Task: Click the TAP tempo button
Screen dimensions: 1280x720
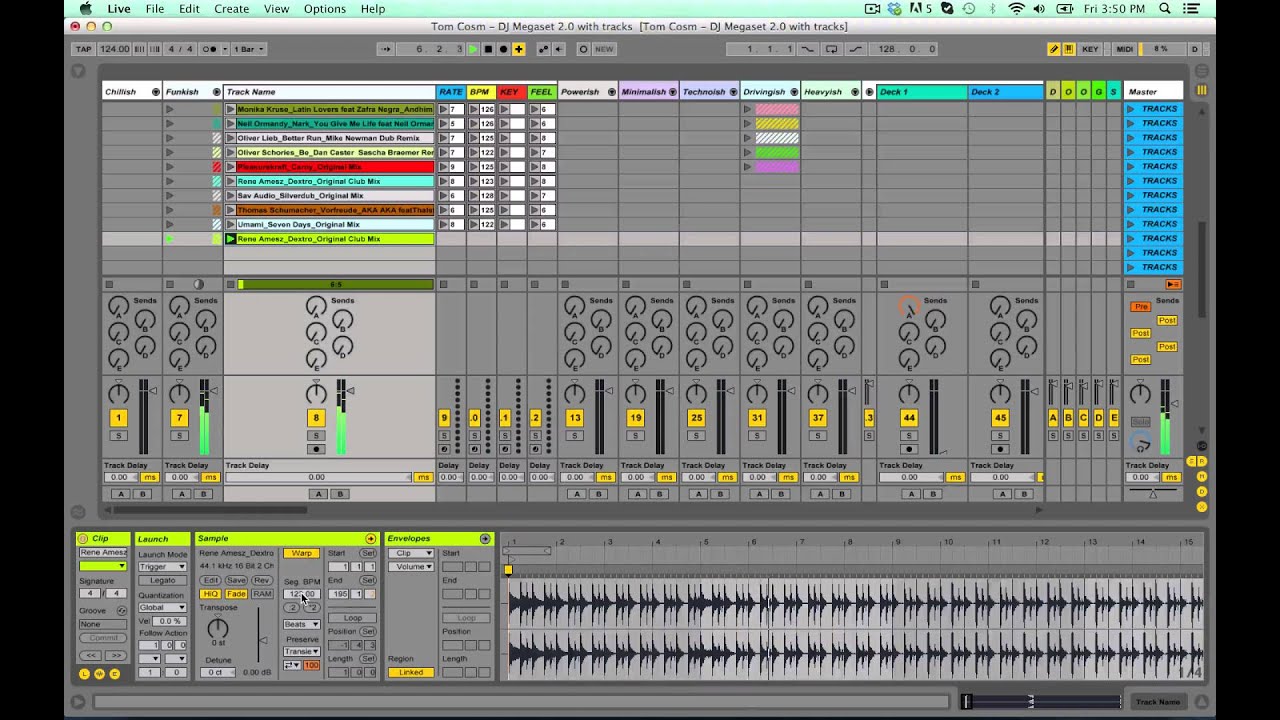Action: pyautogui.click(x=85, y=49)
